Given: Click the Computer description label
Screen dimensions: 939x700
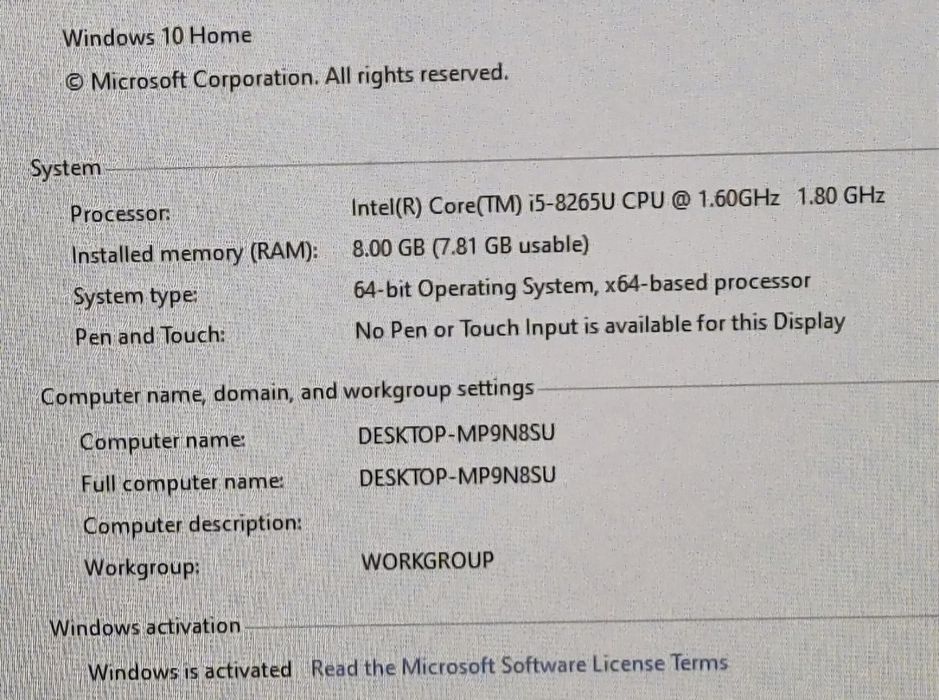Looking at the screenshot, I should point(192,525).
